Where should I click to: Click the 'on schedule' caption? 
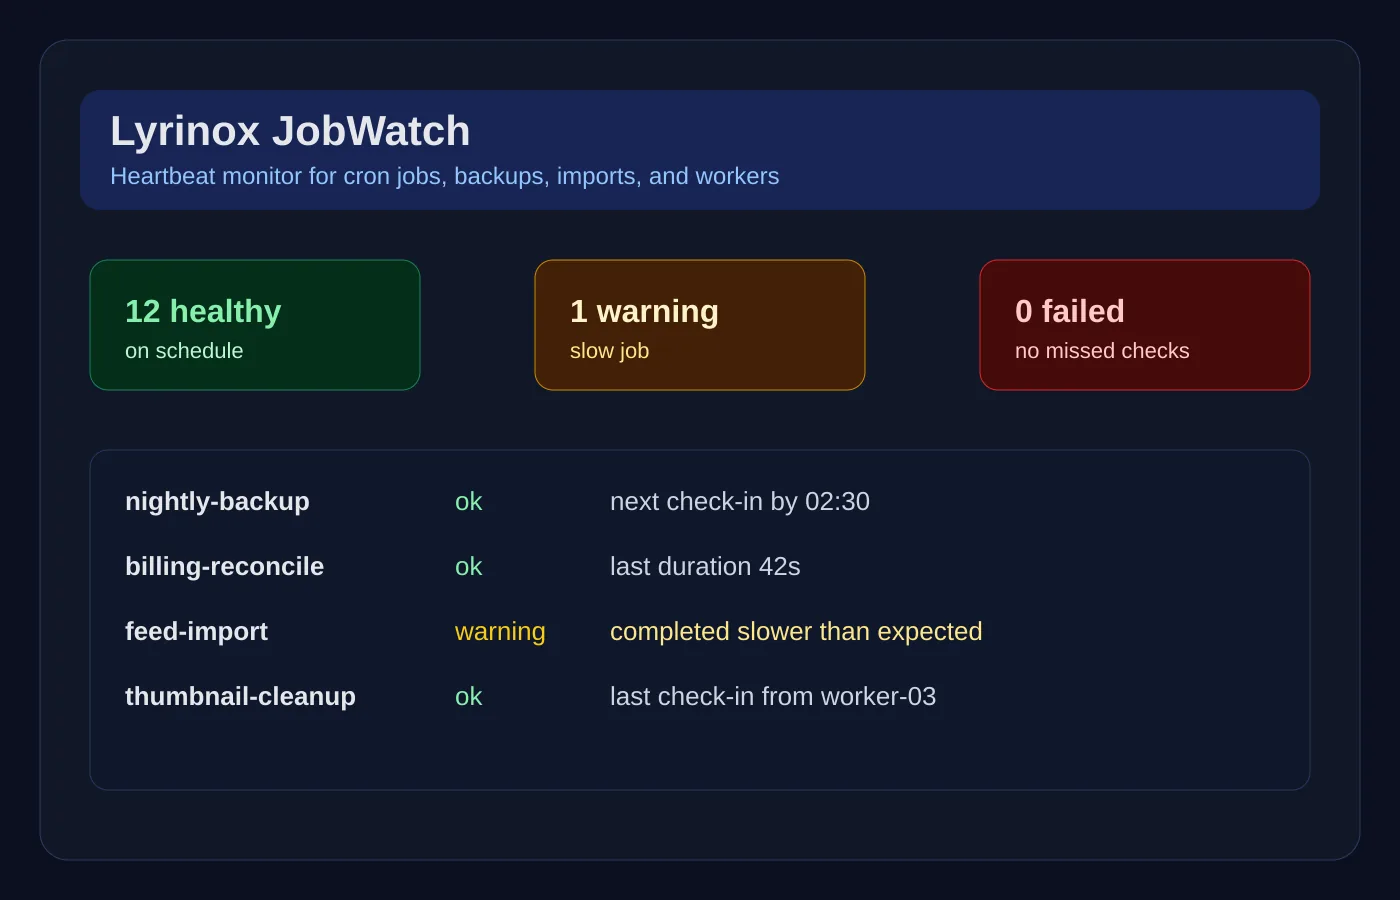[184, 351]
